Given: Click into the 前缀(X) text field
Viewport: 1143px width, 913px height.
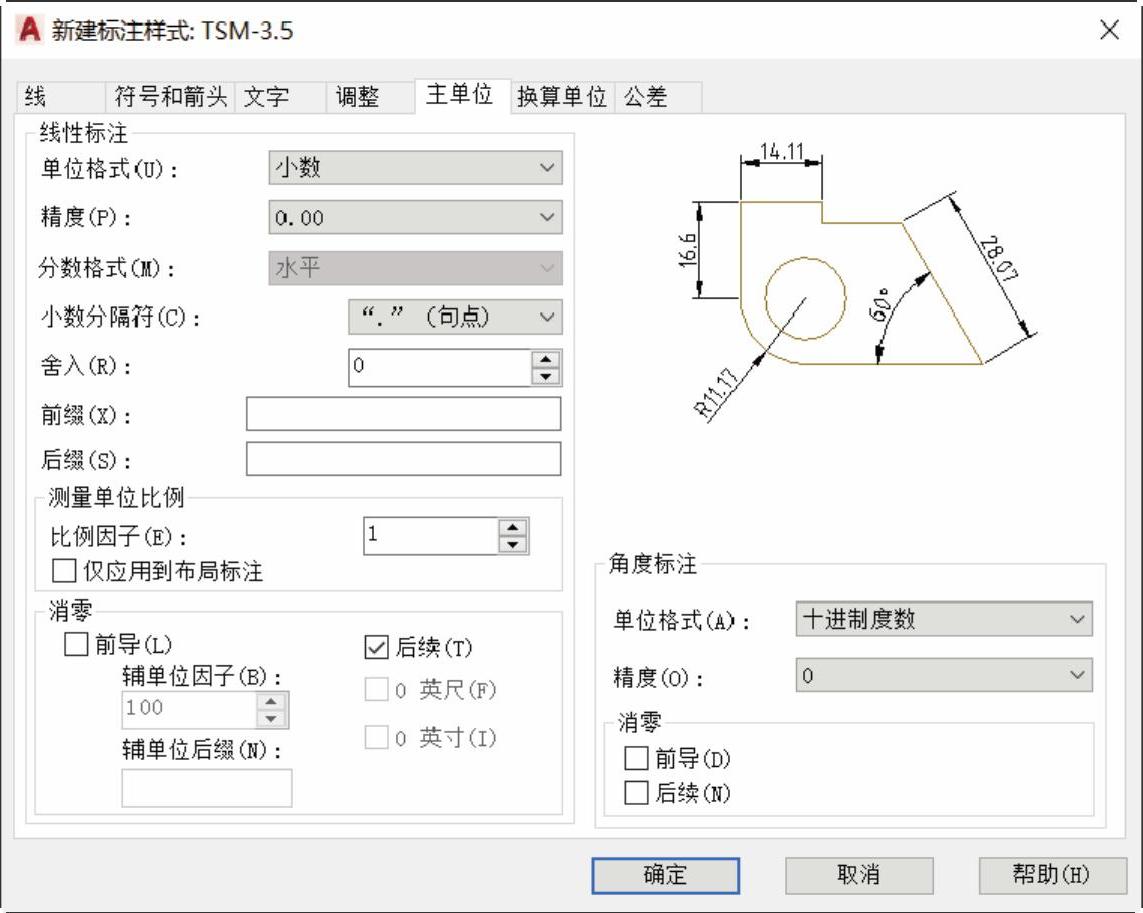Looking at the screenshot, I should 403,415.
